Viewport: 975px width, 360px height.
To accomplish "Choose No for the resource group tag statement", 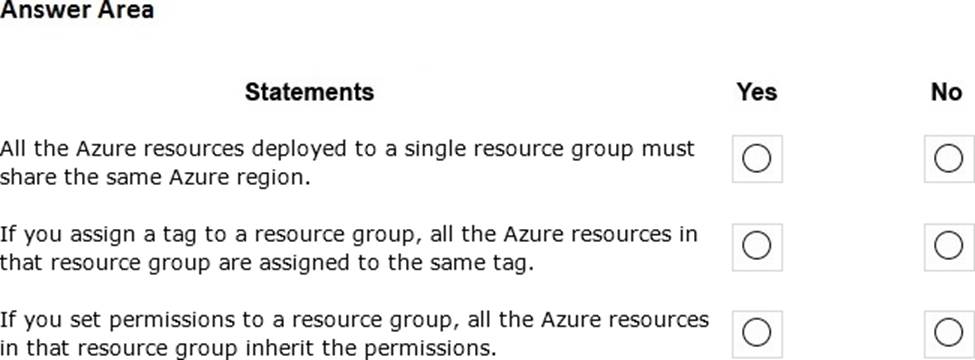I will point(949,247).
